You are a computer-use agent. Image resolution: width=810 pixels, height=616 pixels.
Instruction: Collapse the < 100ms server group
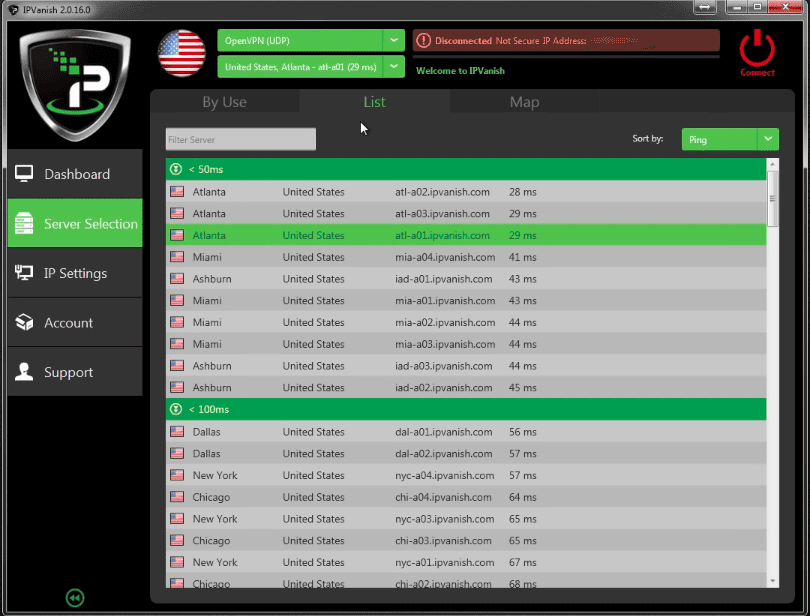pos(176,409)
